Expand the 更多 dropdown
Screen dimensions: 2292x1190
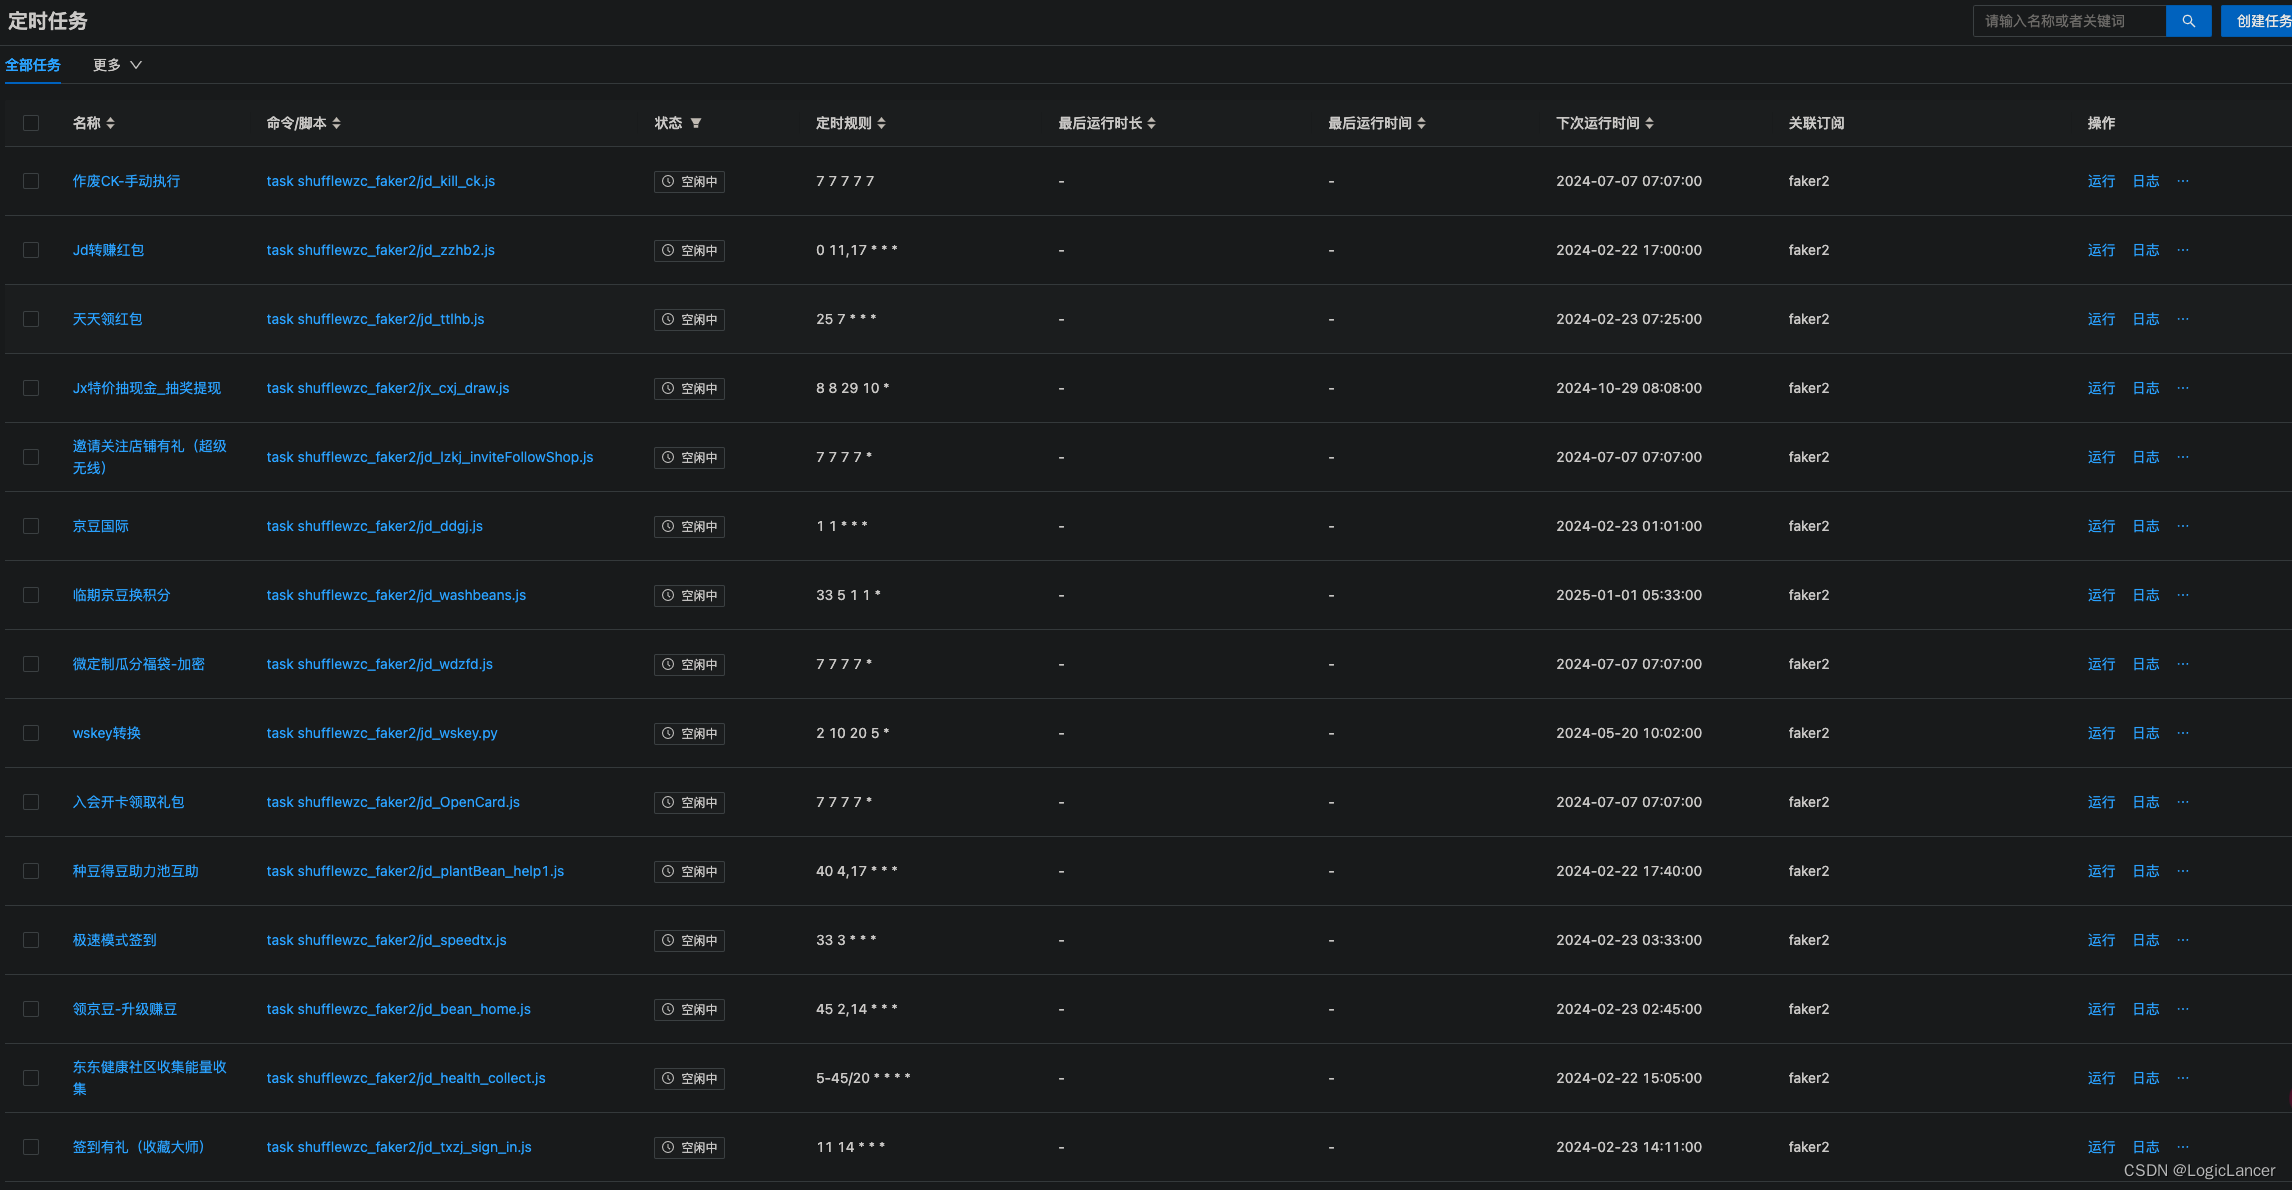pos(117,65)
